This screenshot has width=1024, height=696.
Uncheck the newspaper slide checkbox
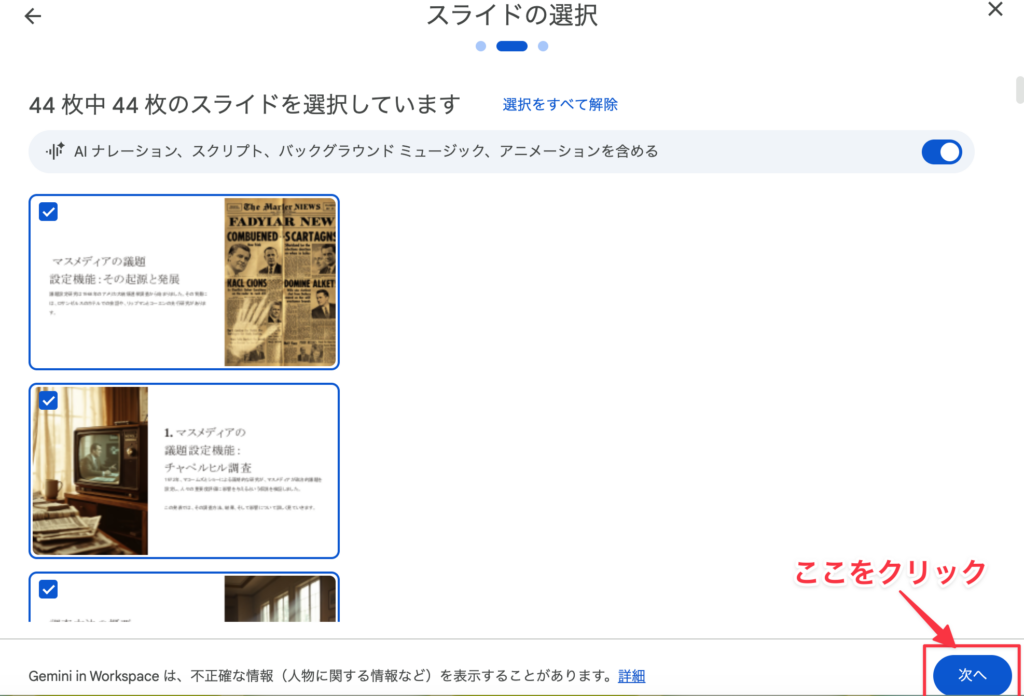click(x=48, y=212)
